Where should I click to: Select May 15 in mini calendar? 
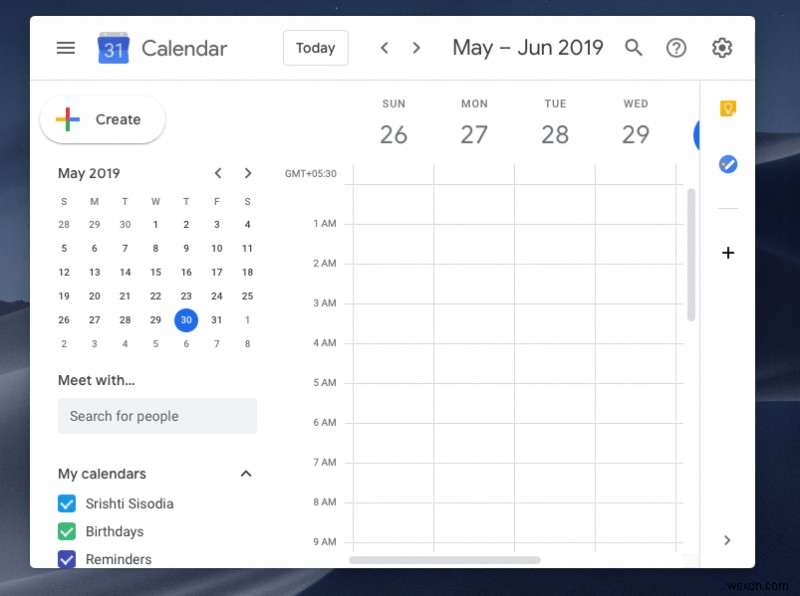(x=156, y=272)
